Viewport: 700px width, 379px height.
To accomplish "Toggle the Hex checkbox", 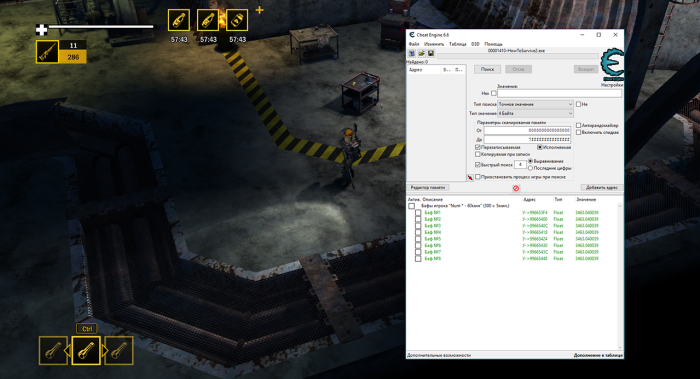I will (493, 93).
